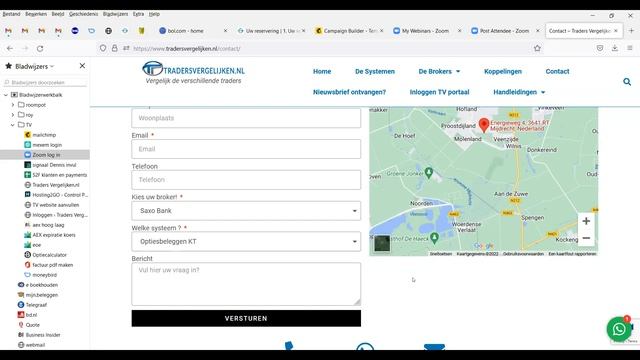Click the first pinned Gmail tab
This screenshot has width=640, height=360.
(8, 31)
